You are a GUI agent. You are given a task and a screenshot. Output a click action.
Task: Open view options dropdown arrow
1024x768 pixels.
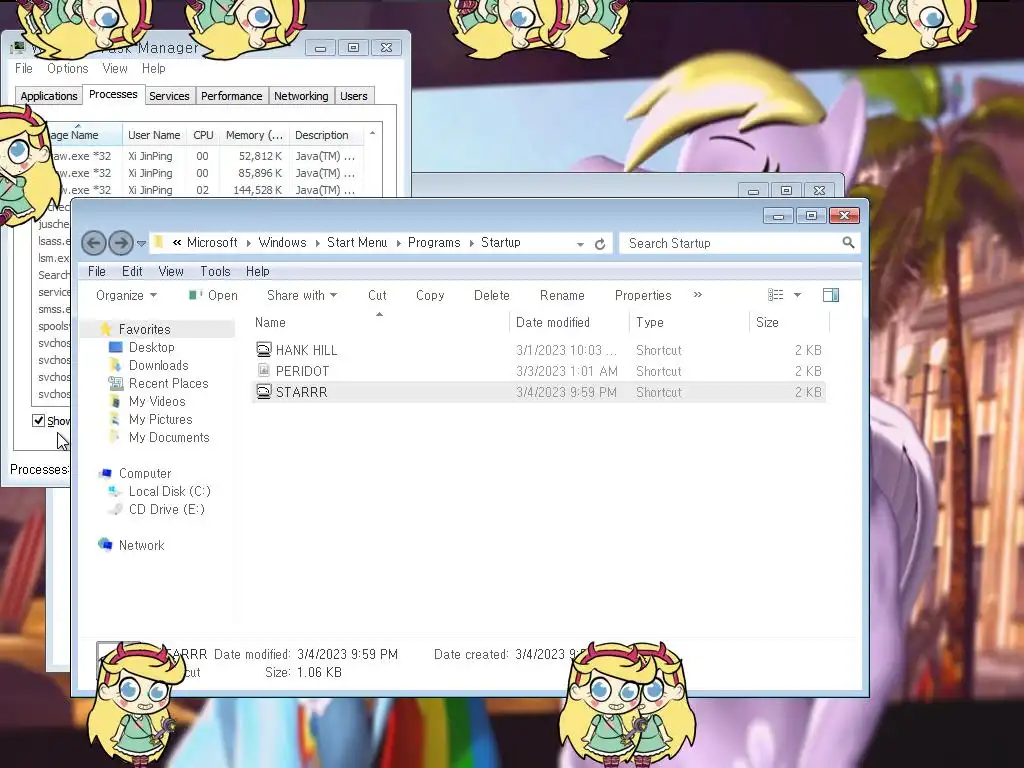pyautogui.click(x=797, y=295)
